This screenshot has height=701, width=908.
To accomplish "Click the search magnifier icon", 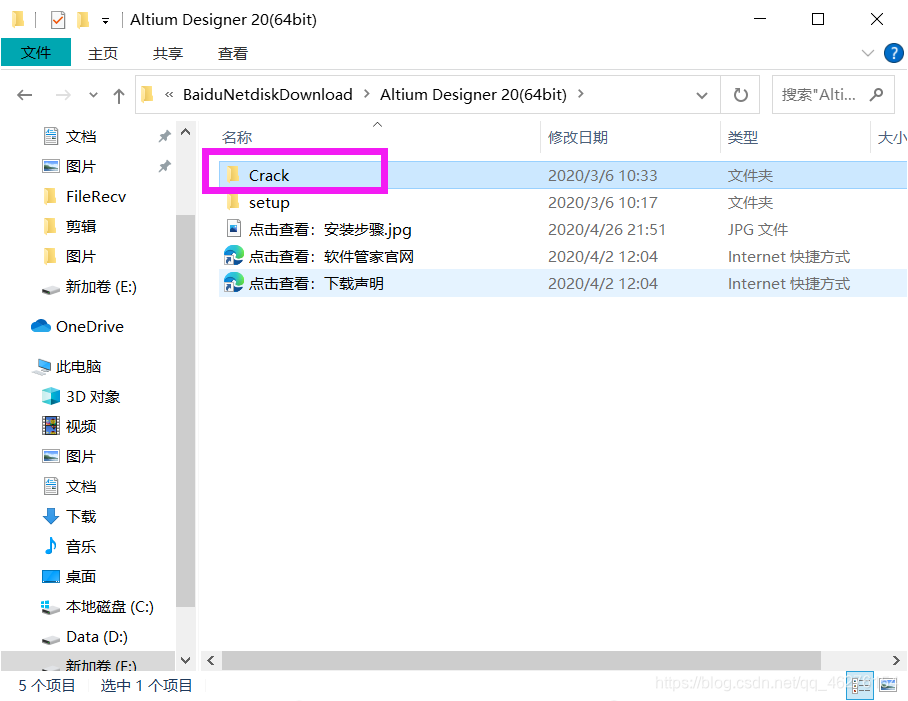I will tap(877, 94).
